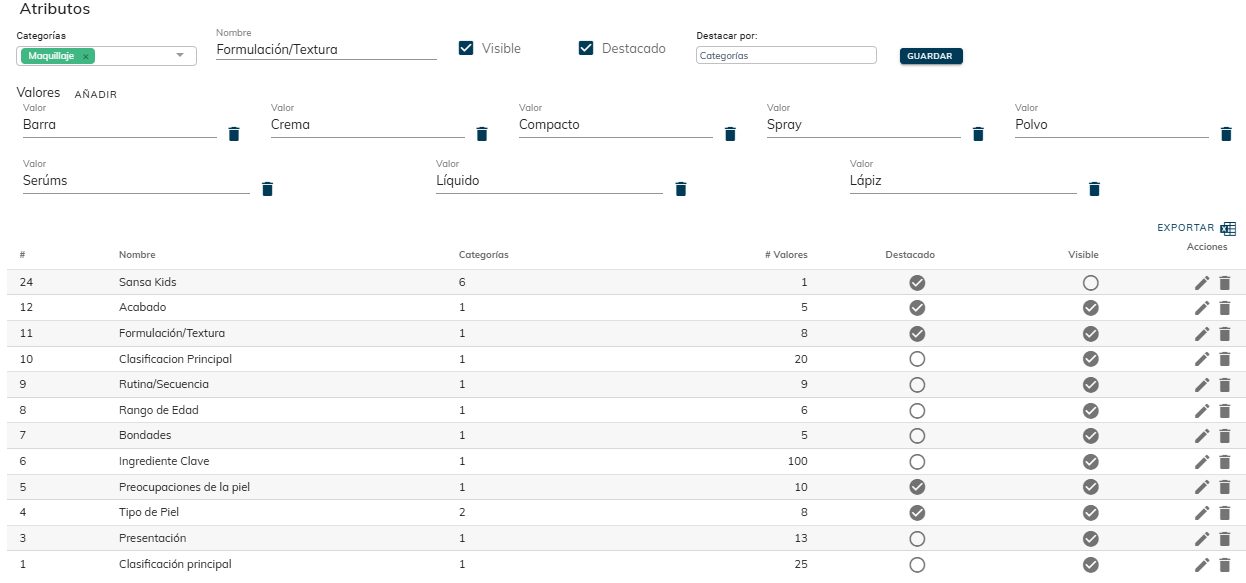Click AÑADIR to add a value
Image resolution: width=1246 pixels, height=583 pixels.
click(96, 95)
